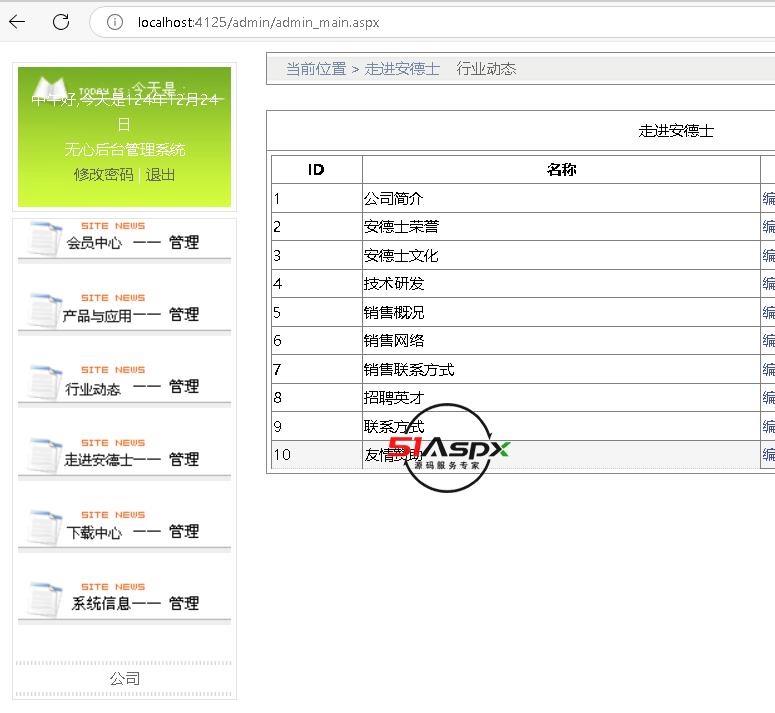The height and width of the screenshot is (713, 775).
Task: Click the ID cell of row 10
Action: [316, 455]
